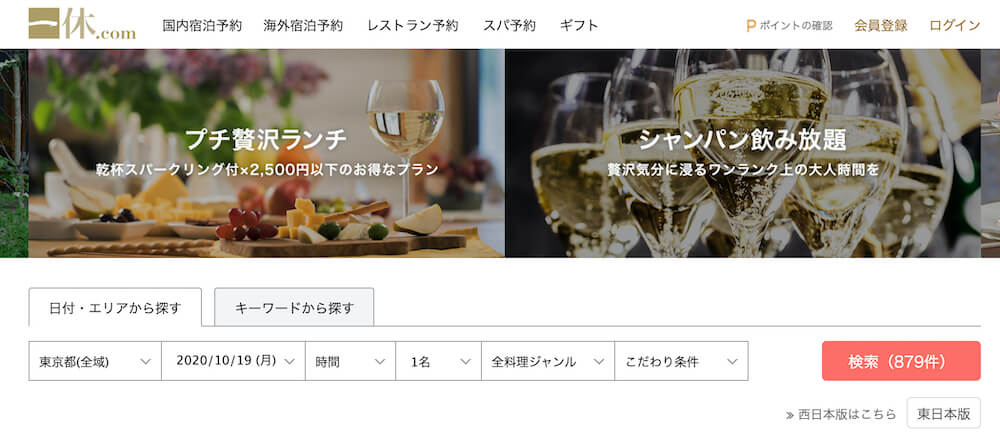Expand the 時間 dropdown
Image resolution: width=1000 pixels, height=438 pixels.
[350, 361]
